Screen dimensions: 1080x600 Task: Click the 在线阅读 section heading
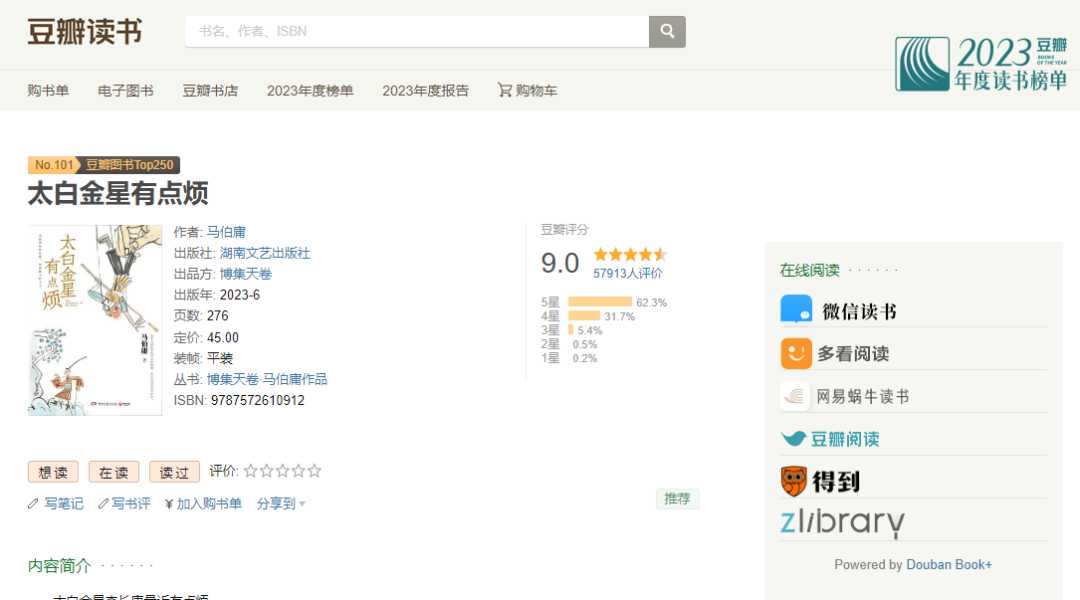[x=809, y=270]
